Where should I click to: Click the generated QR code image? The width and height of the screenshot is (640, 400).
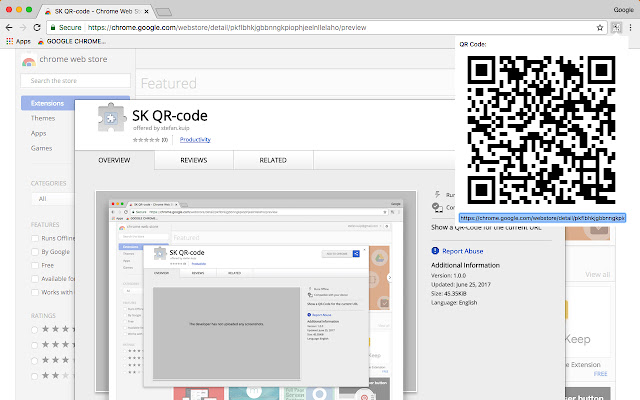click(541, 130)
